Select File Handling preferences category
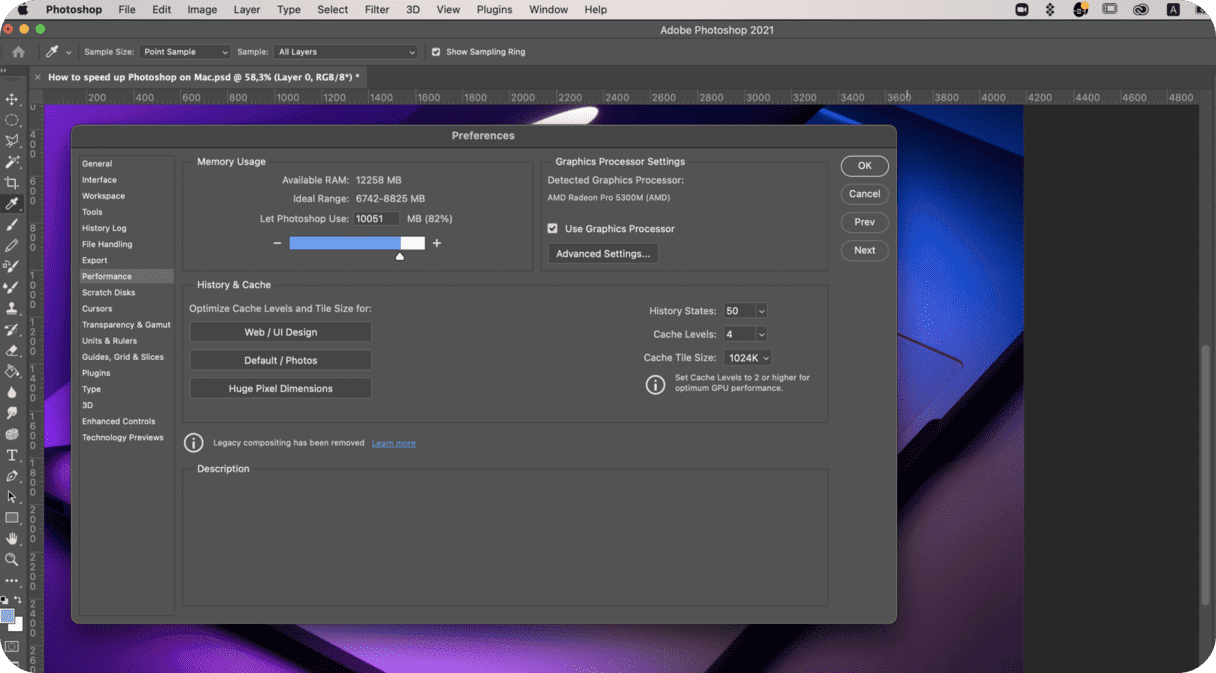 click(107, 244)
